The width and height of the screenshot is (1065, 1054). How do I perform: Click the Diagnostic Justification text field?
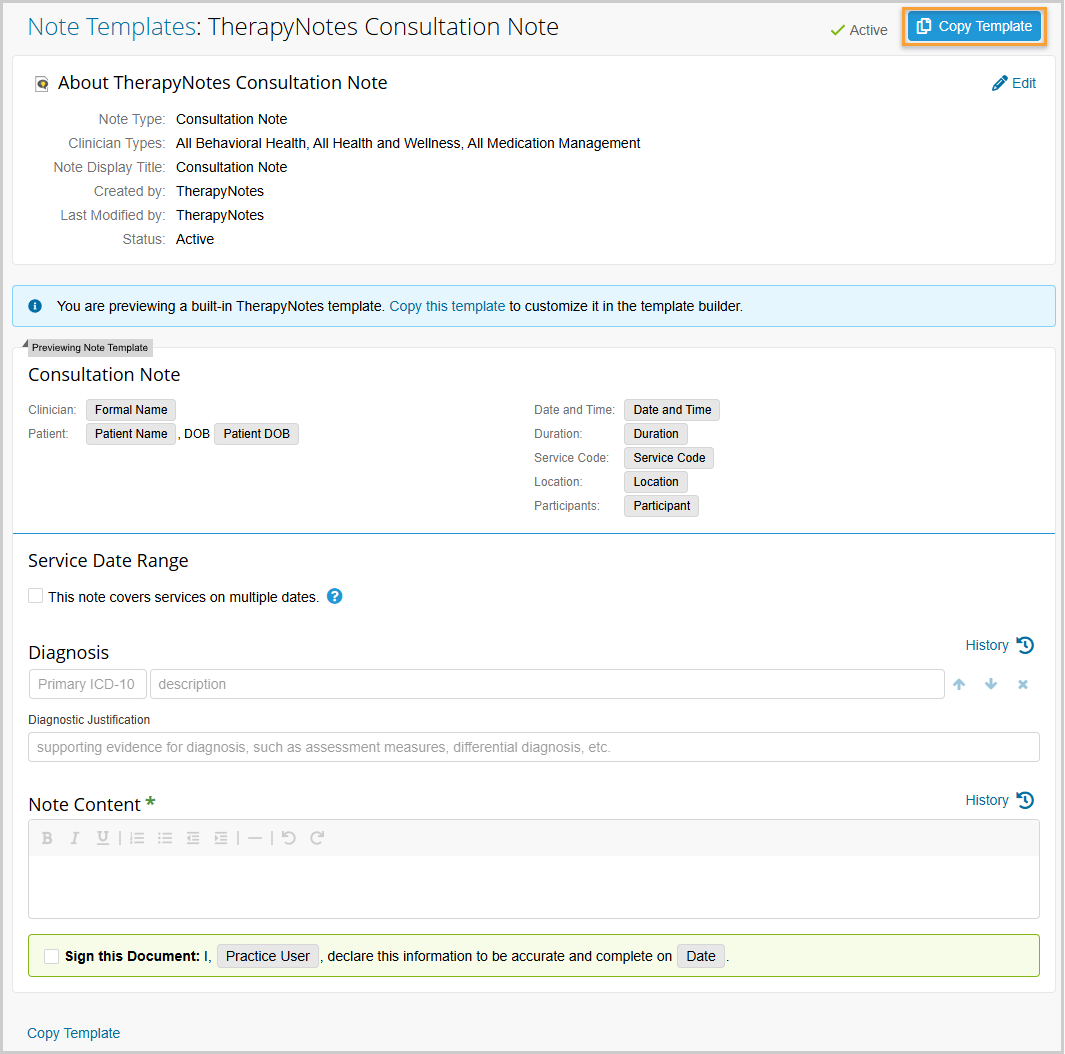pyautogui.click(x=534, y=747)
